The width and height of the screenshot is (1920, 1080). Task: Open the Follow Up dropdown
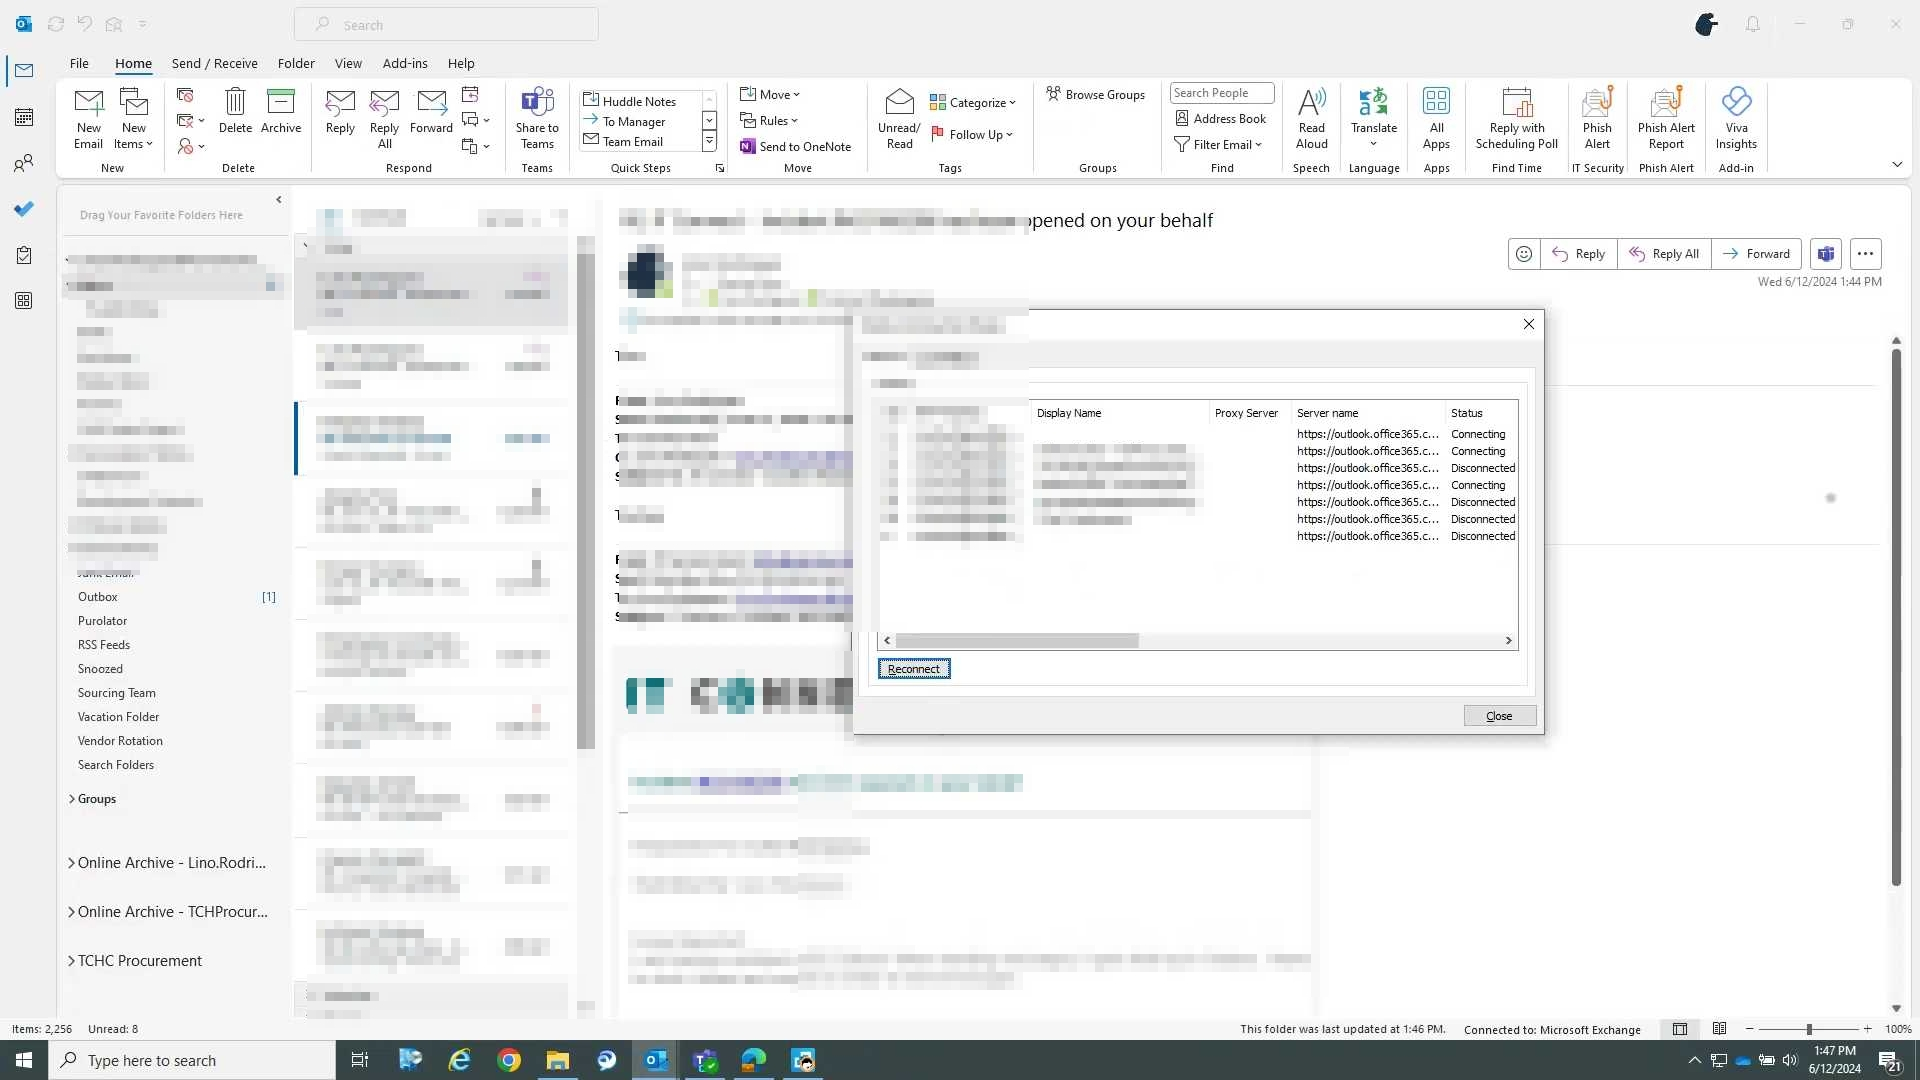pyautogui.click(x=972, y=134)
